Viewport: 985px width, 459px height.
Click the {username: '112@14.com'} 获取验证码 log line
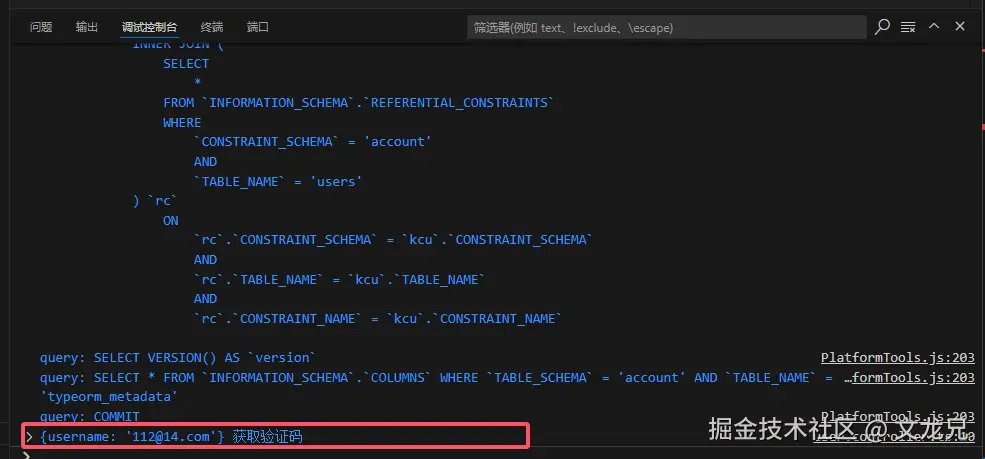pos(171,436)
